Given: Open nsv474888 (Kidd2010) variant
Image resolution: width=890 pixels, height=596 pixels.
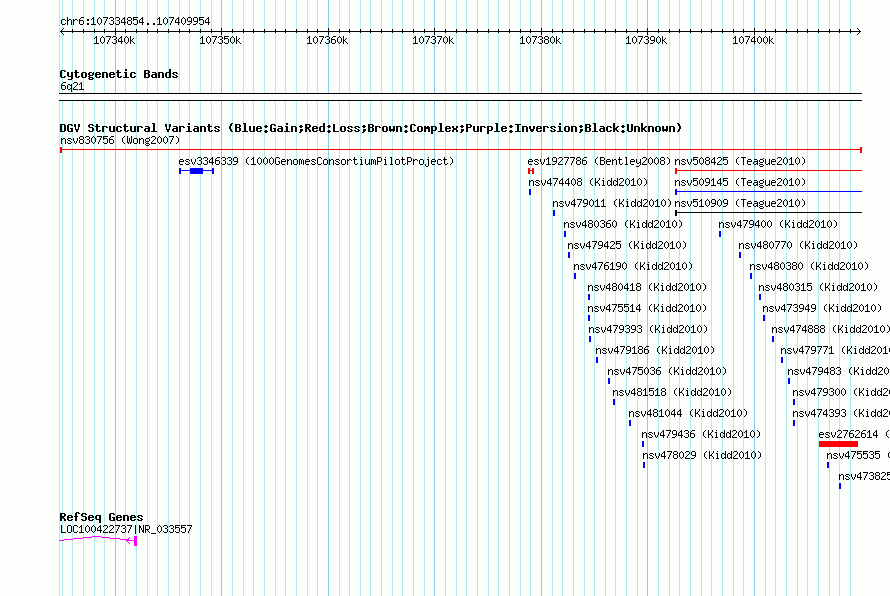Looking at the screenshot, I should coord(830,329).
